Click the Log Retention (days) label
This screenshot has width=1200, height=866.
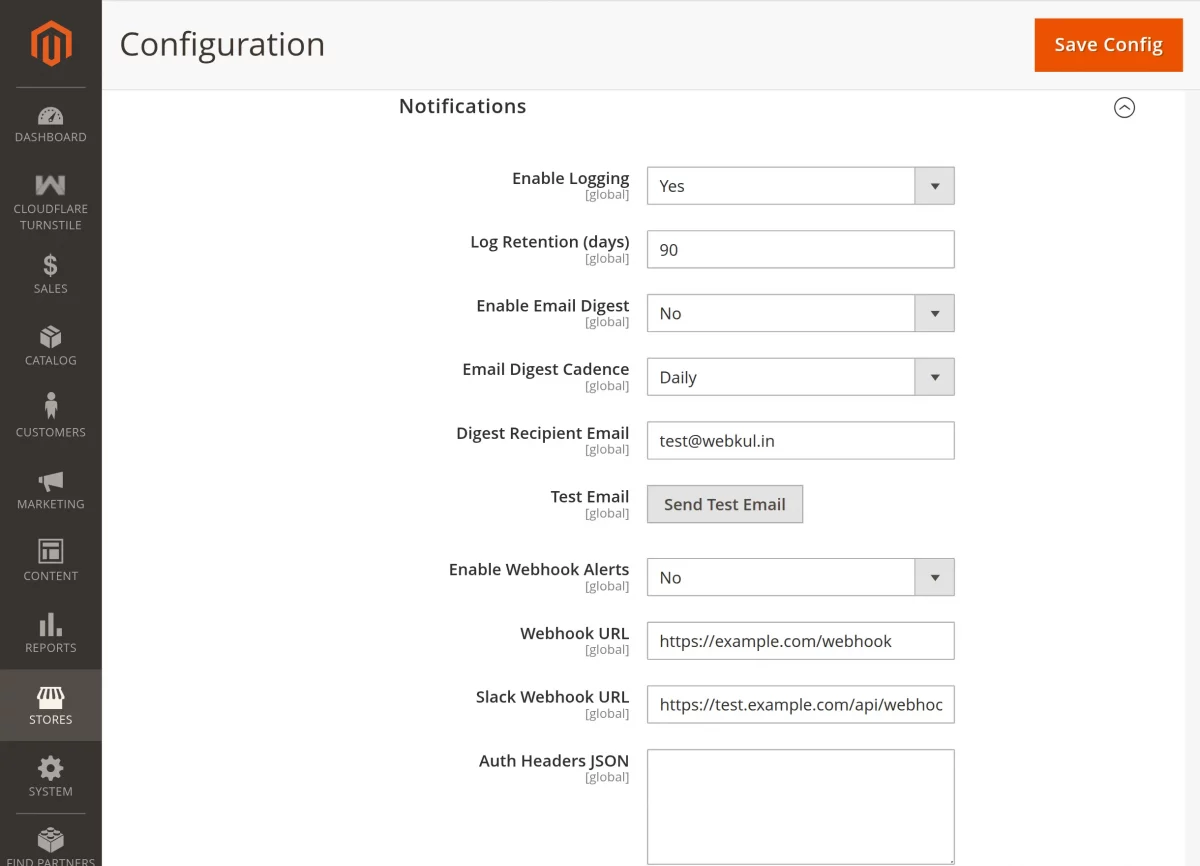pyautogui.click(x=550, y=242)
